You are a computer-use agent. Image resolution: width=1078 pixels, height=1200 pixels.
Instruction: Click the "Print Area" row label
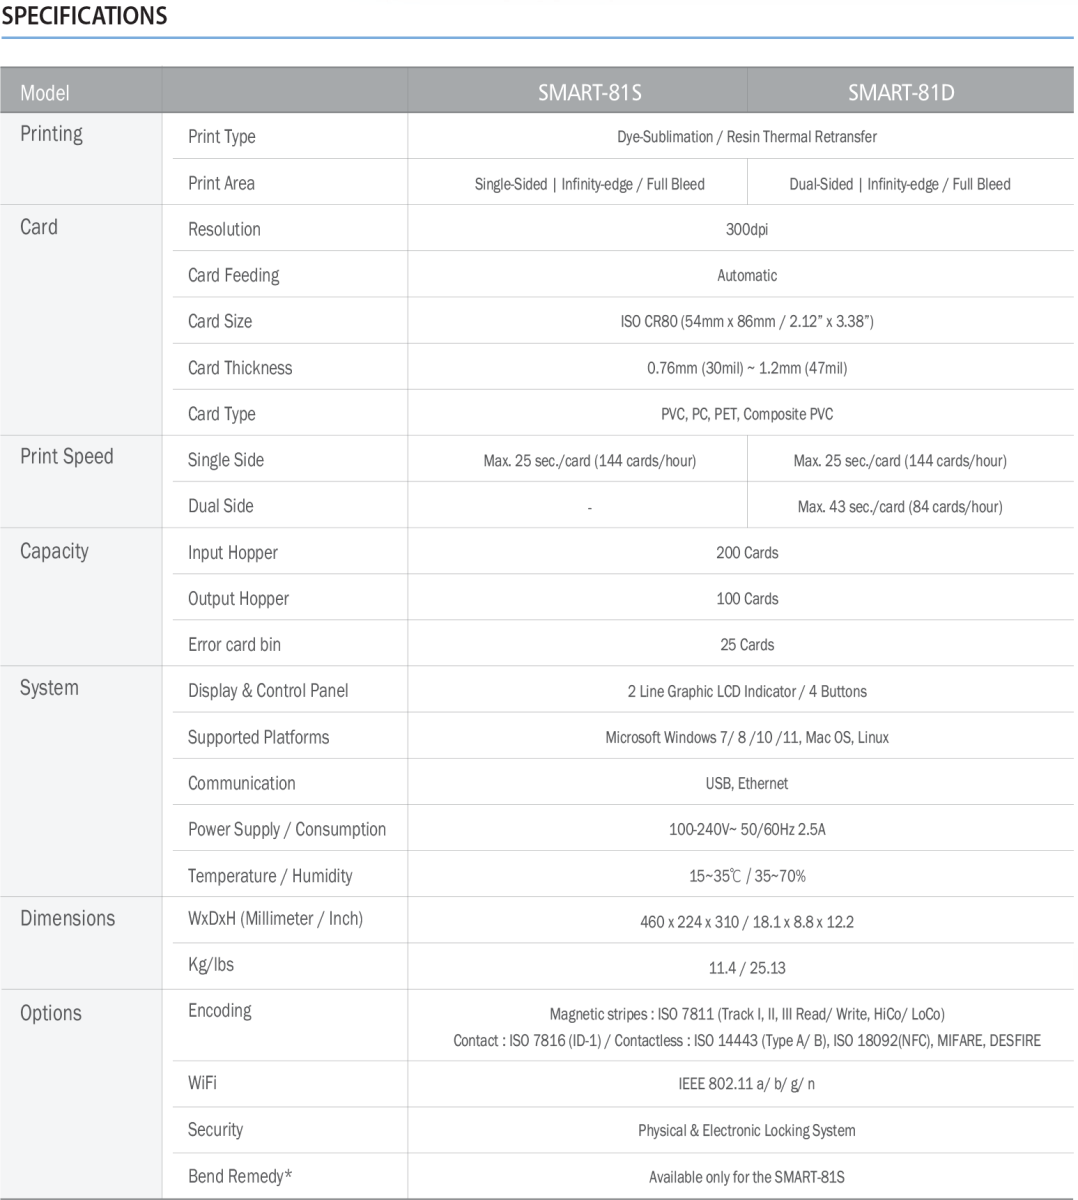[x=221, y=183]
